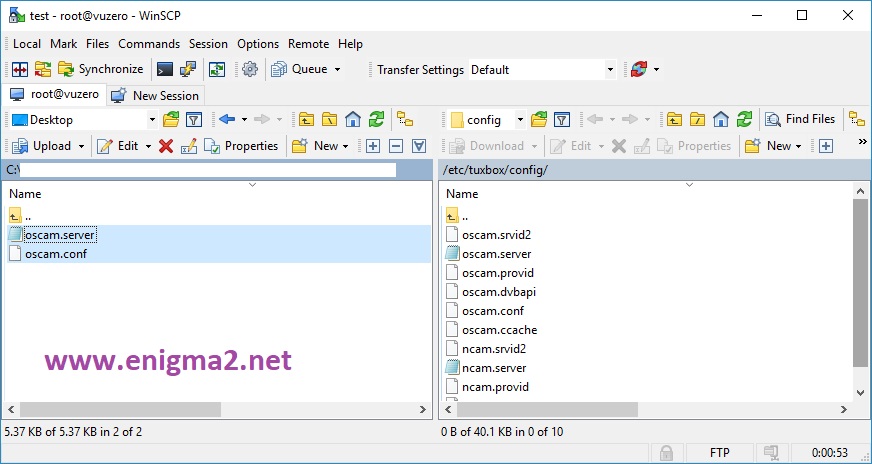Open the Remote menu
The height and width of the screenshot is (464, 872).
click(308, 44)
